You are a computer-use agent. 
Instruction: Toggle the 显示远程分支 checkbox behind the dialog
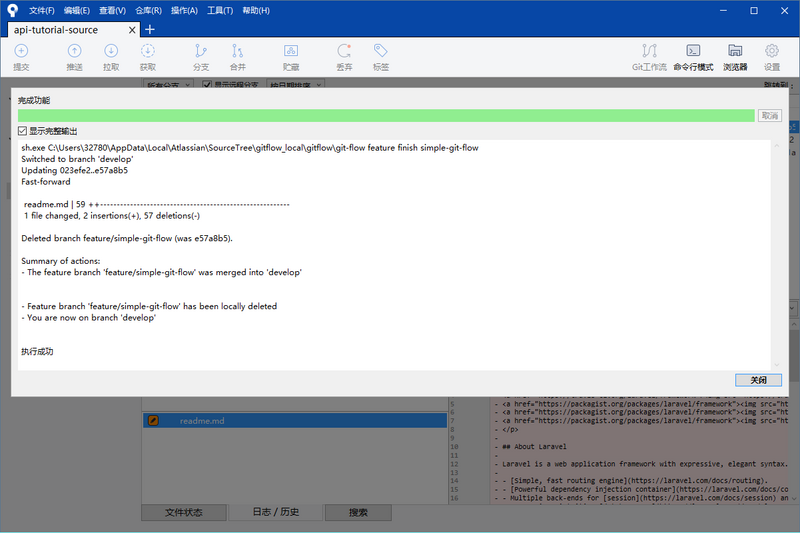click(207, 85)
